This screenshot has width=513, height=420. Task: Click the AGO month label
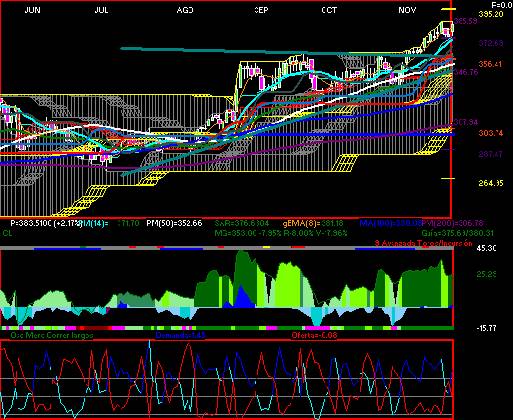(185, 10)
